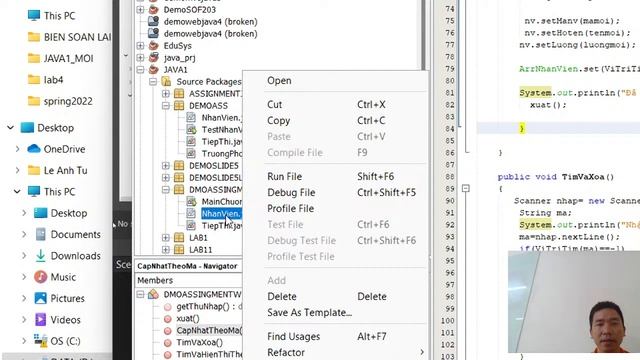Collapse the JAVA1 project node

pyautogui.click(x=140, y=69)
